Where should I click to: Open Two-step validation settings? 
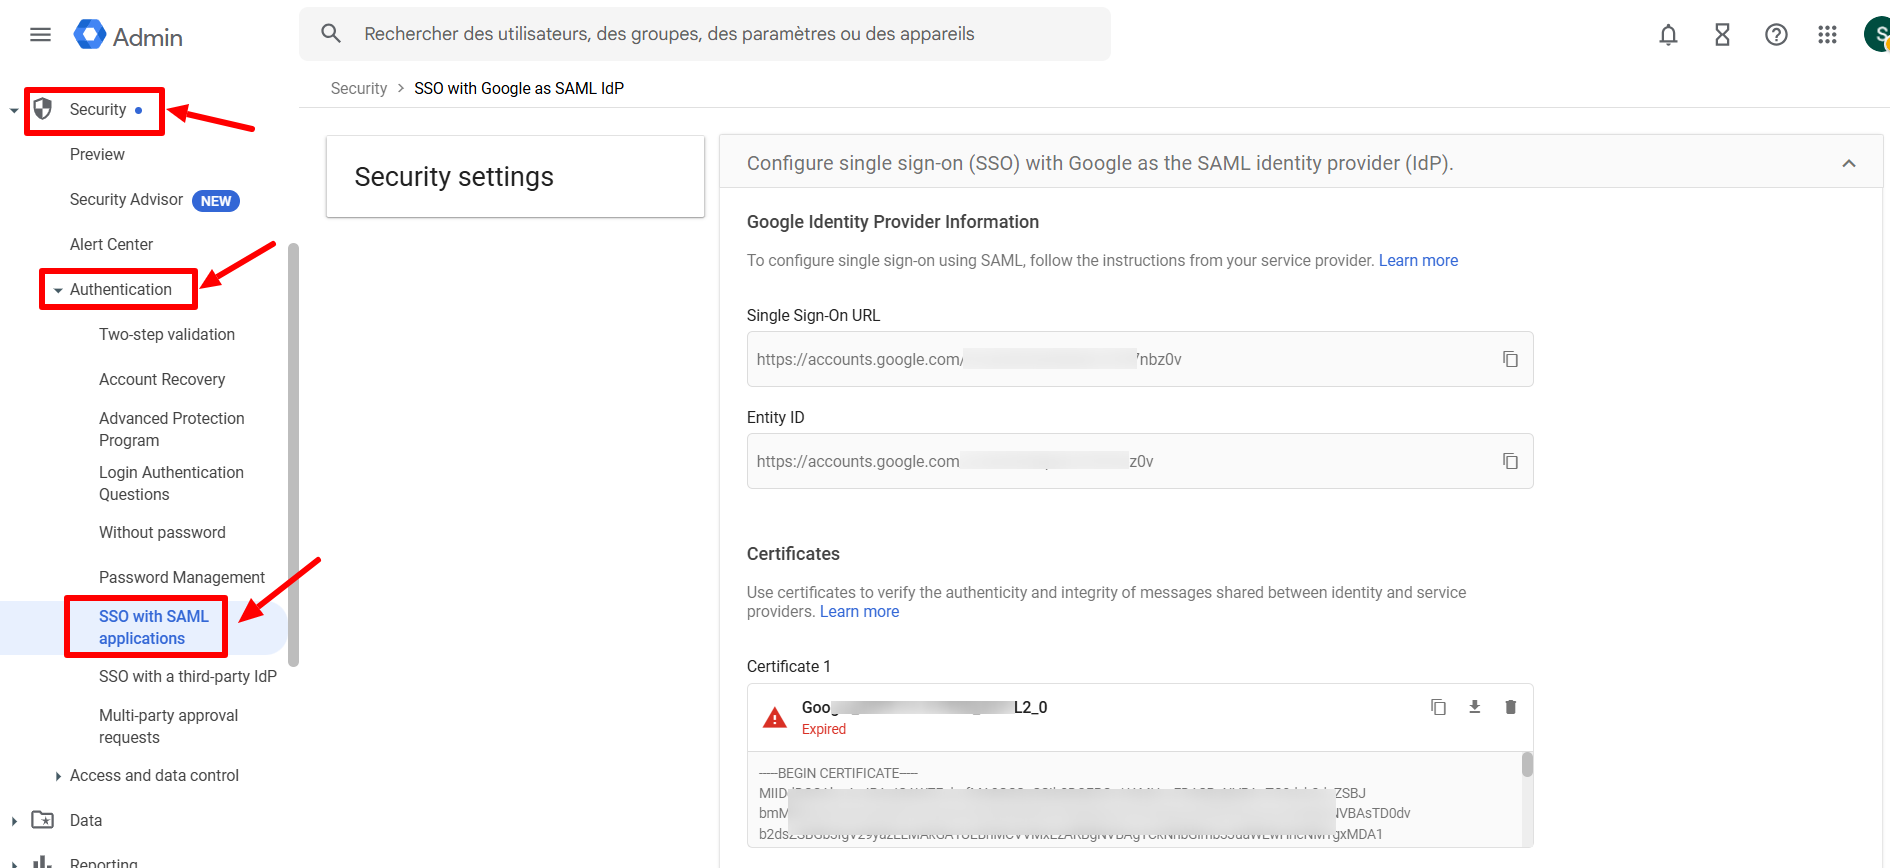click(x=167, y=334)
